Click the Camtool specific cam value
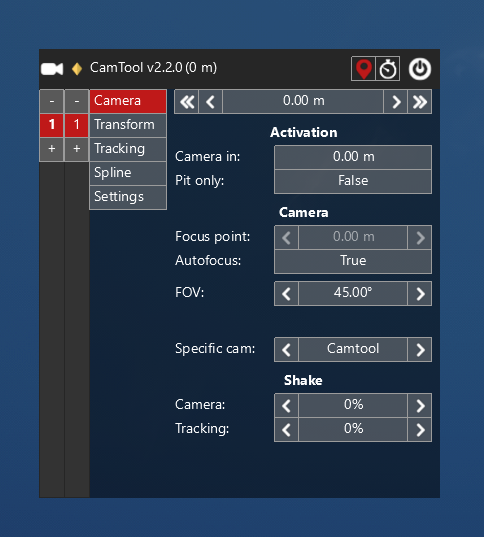Image resolution: width=484 pixels, height=537 pixels. (x=353, y=350)
